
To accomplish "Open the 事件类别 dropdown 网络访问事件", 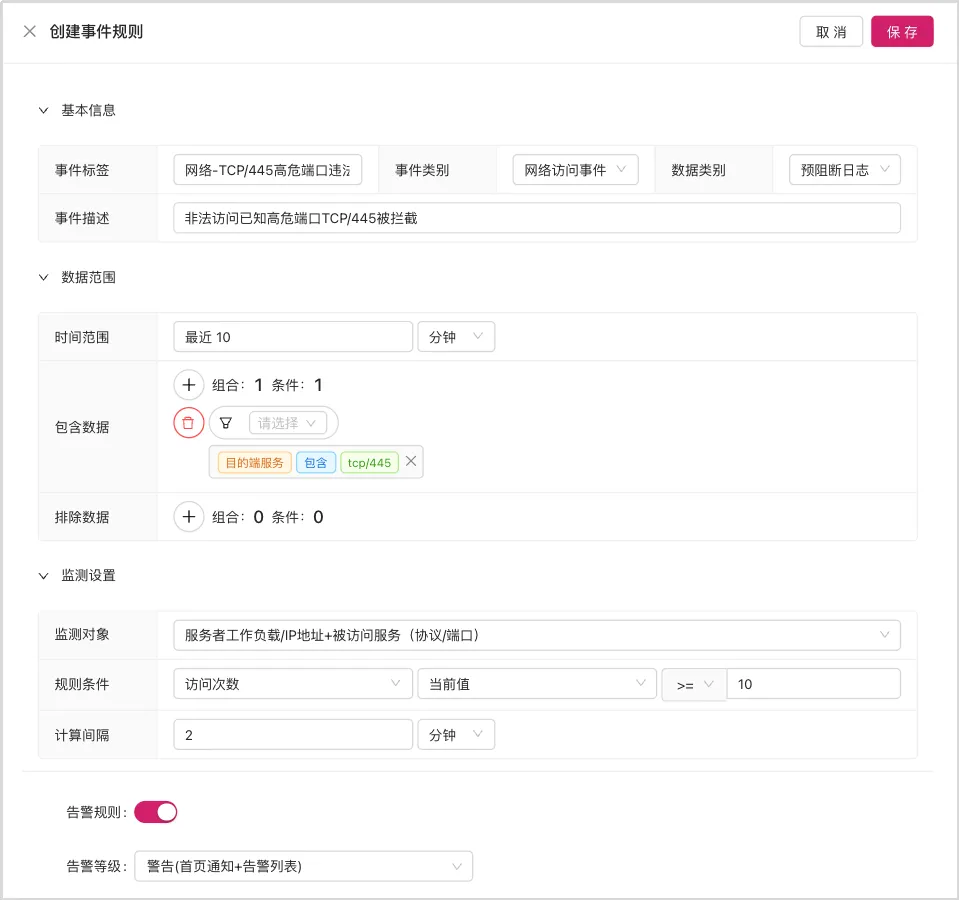I will 575,170.
